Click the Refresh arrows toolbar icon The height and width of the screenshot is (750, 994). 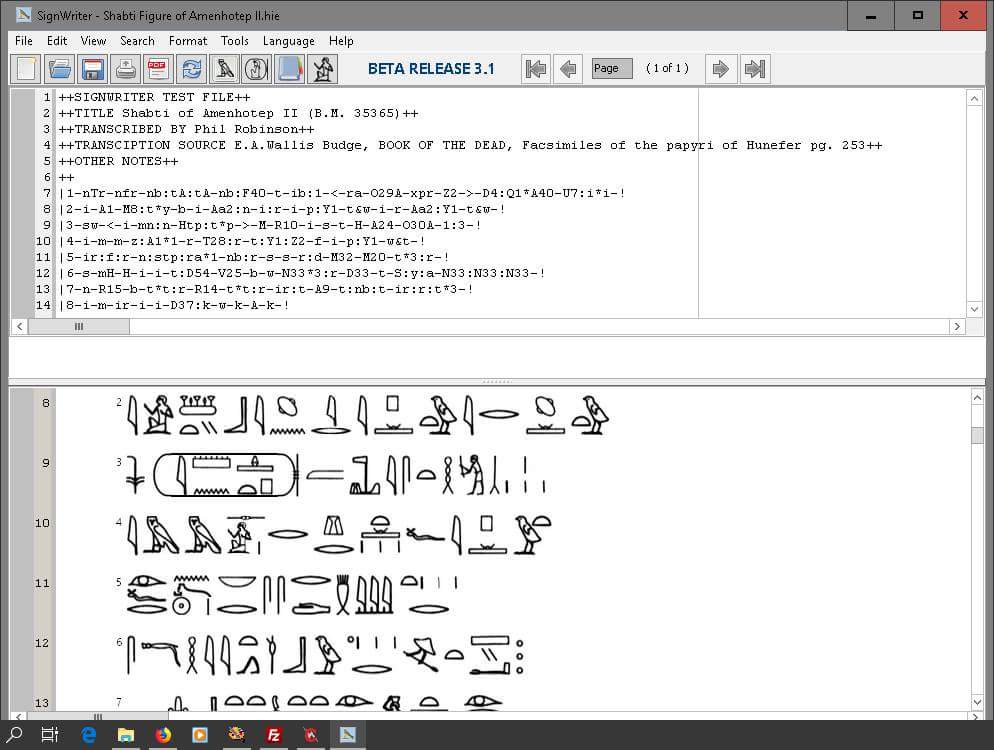point(191,68)
